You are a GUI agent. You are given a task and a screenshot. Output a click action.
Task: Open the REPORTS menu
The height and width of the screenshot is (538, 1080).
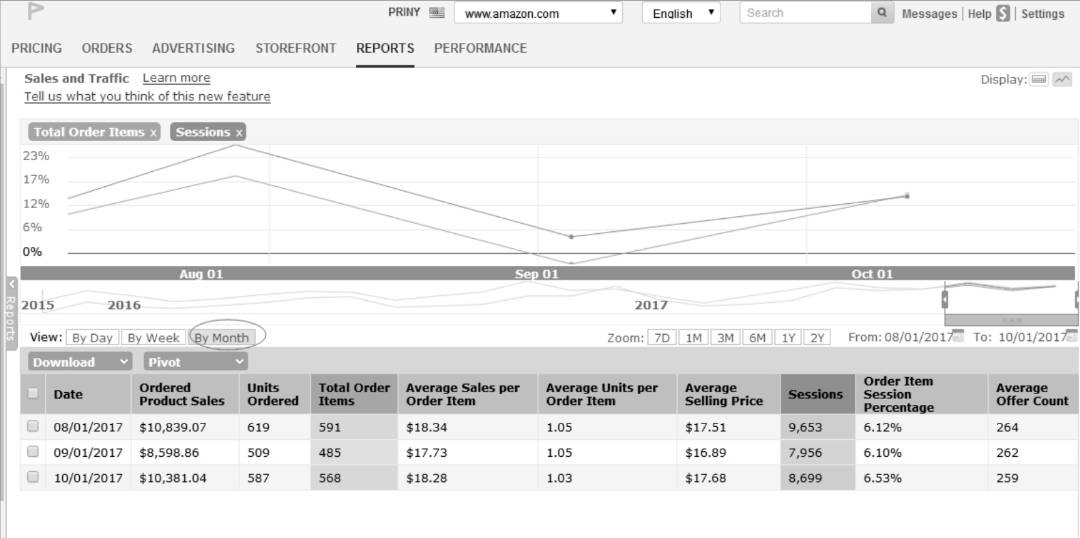(385, 48)
